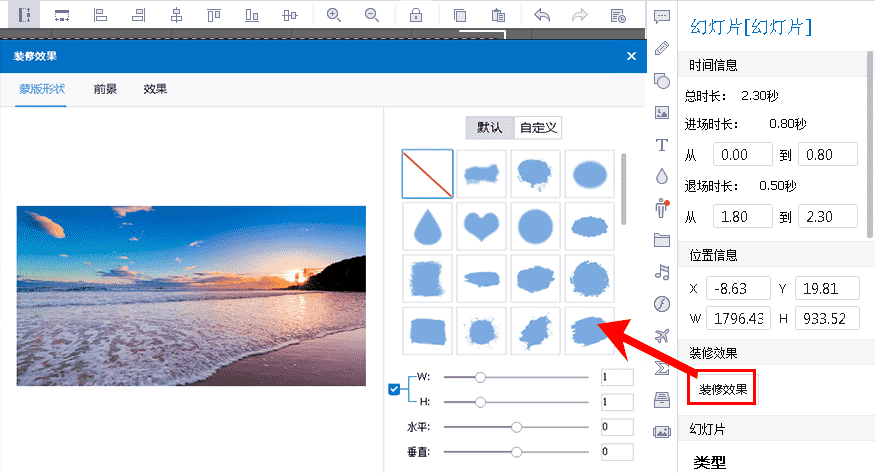This screenshot has width=875, height=473.
Task: Toggle the W/H lock ratio checkbox
Action: 394,389
